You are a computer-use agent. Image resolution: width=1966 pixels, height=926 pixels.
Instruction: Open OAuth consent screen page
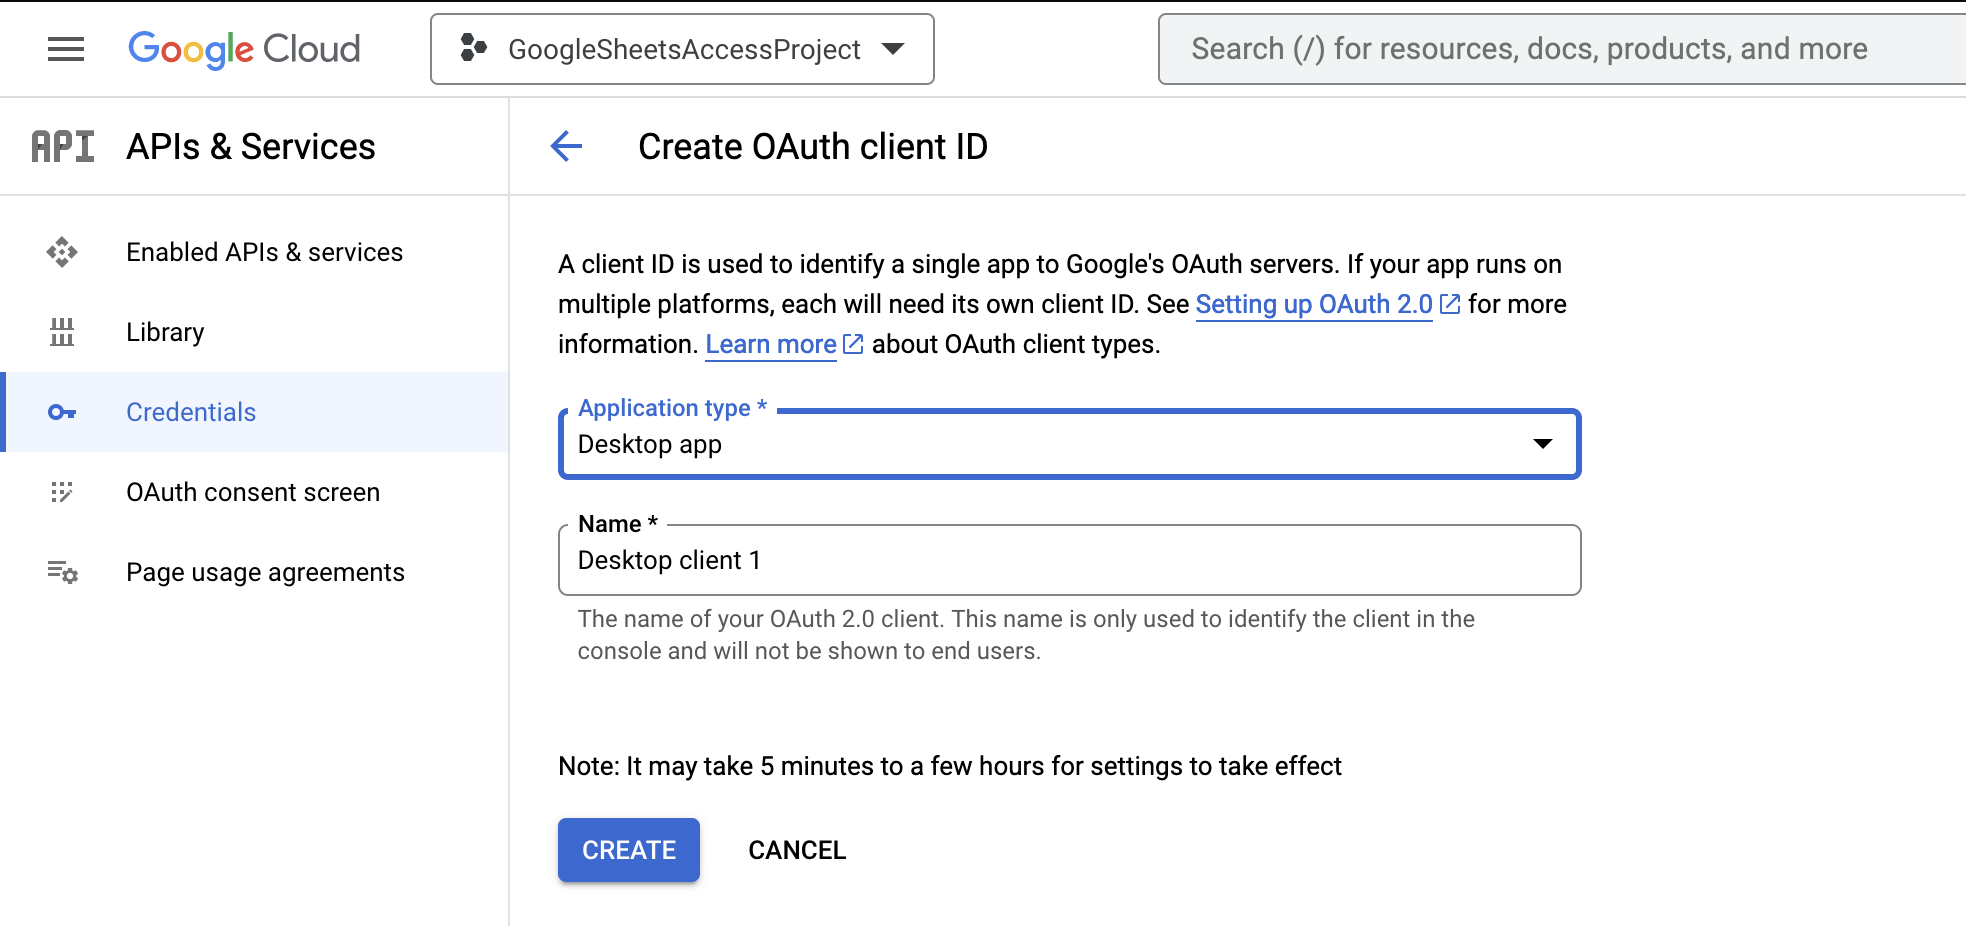pyautogui.click(x=253, y=492)
